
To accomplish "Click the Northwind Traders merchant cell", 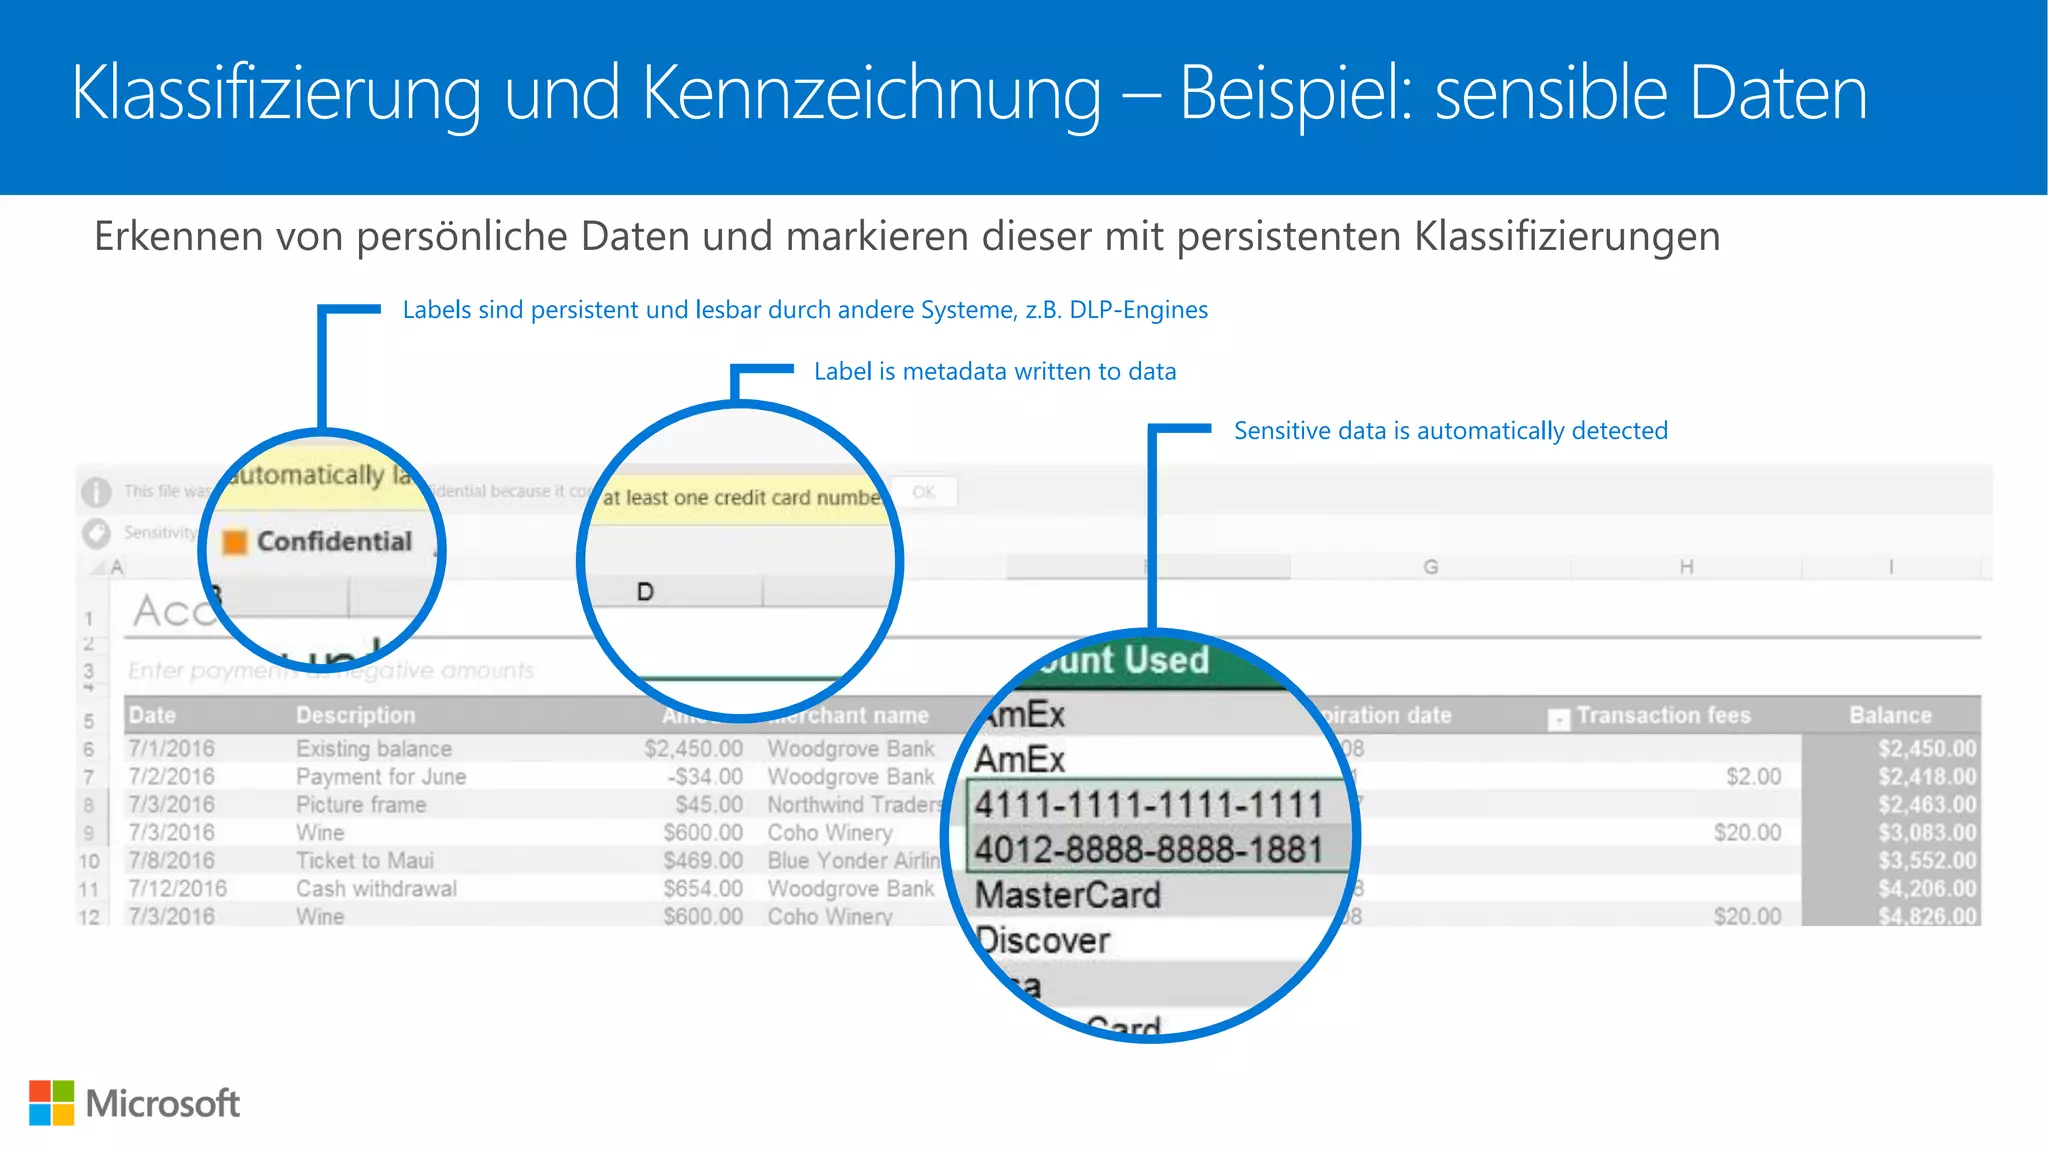I will 855,804.
